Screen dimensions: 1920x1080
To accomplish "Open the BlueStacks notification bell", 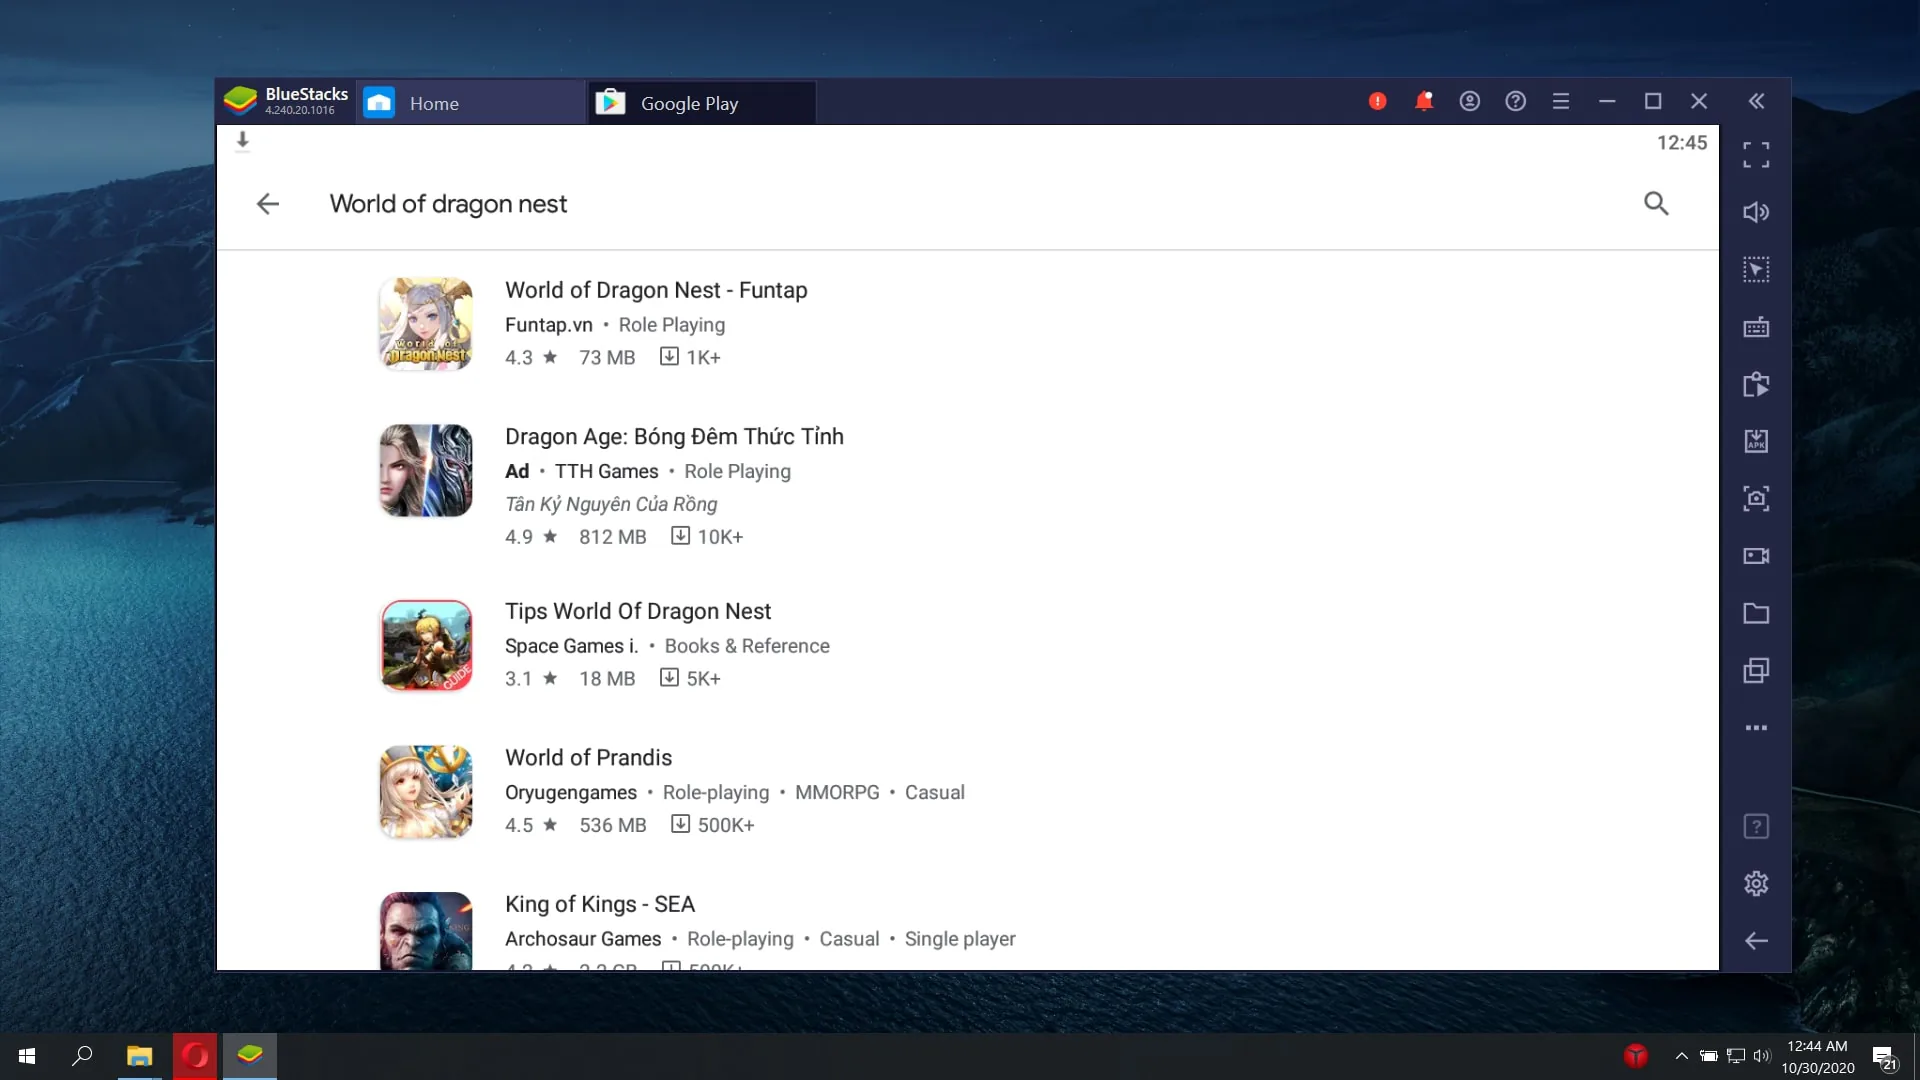I will point(1423,101).
